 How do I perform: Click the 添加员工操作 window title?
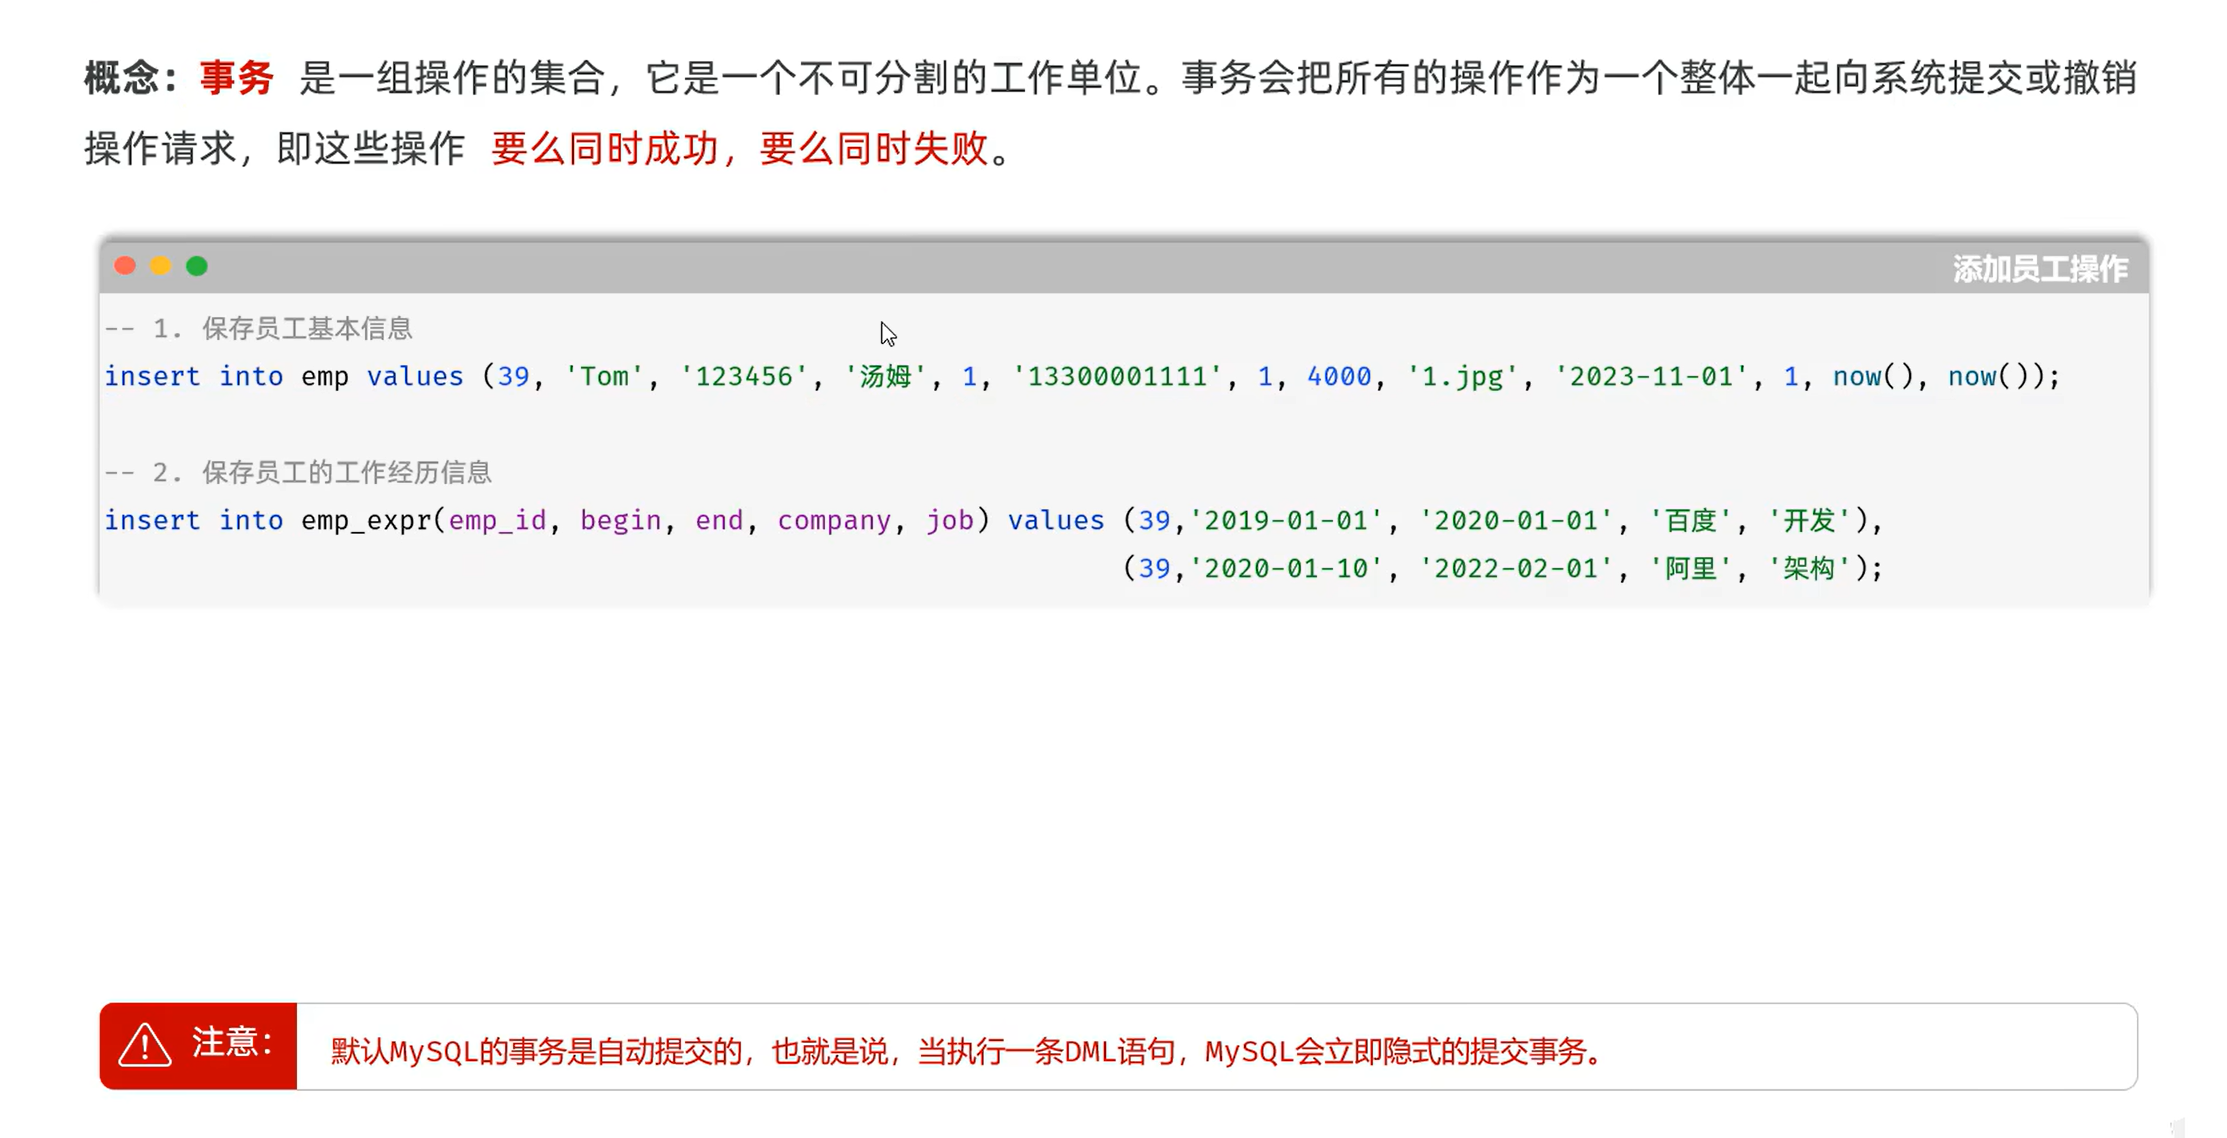point(2040,268)
